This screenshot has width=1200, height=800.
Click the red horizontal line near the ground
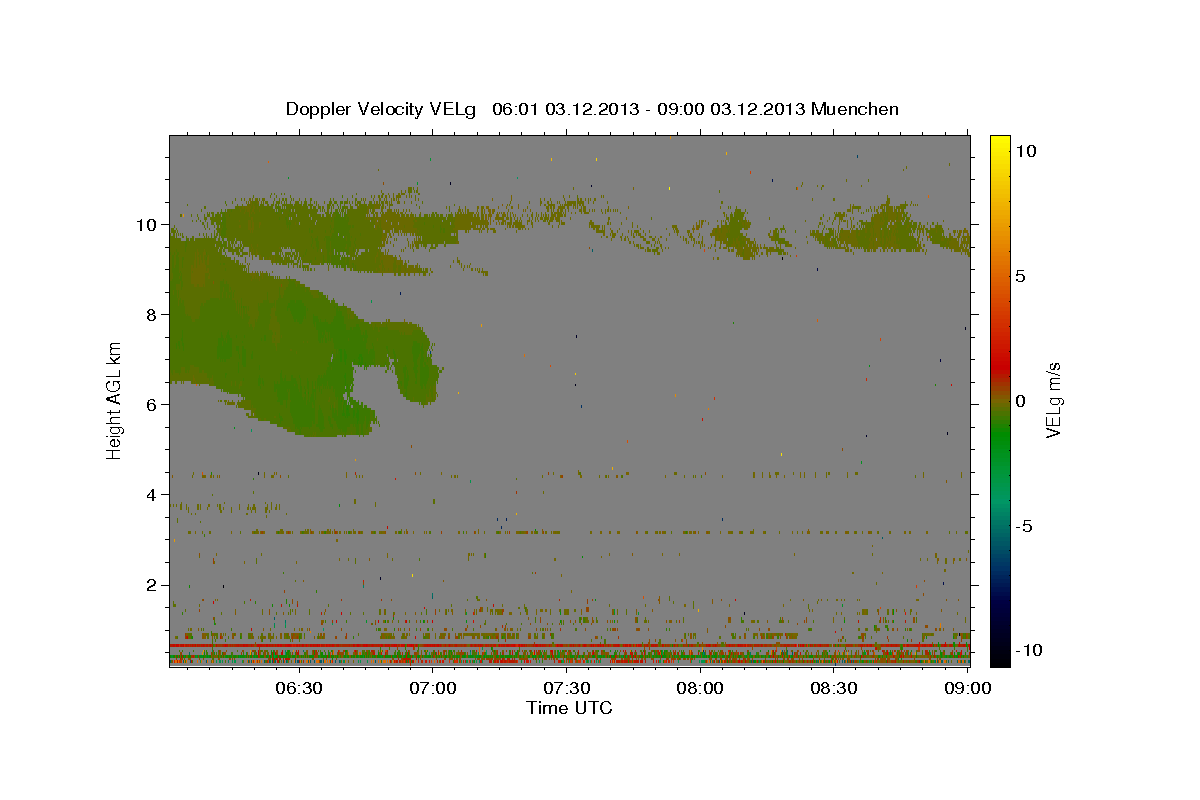pyautogui.click(x=569, y=646)
